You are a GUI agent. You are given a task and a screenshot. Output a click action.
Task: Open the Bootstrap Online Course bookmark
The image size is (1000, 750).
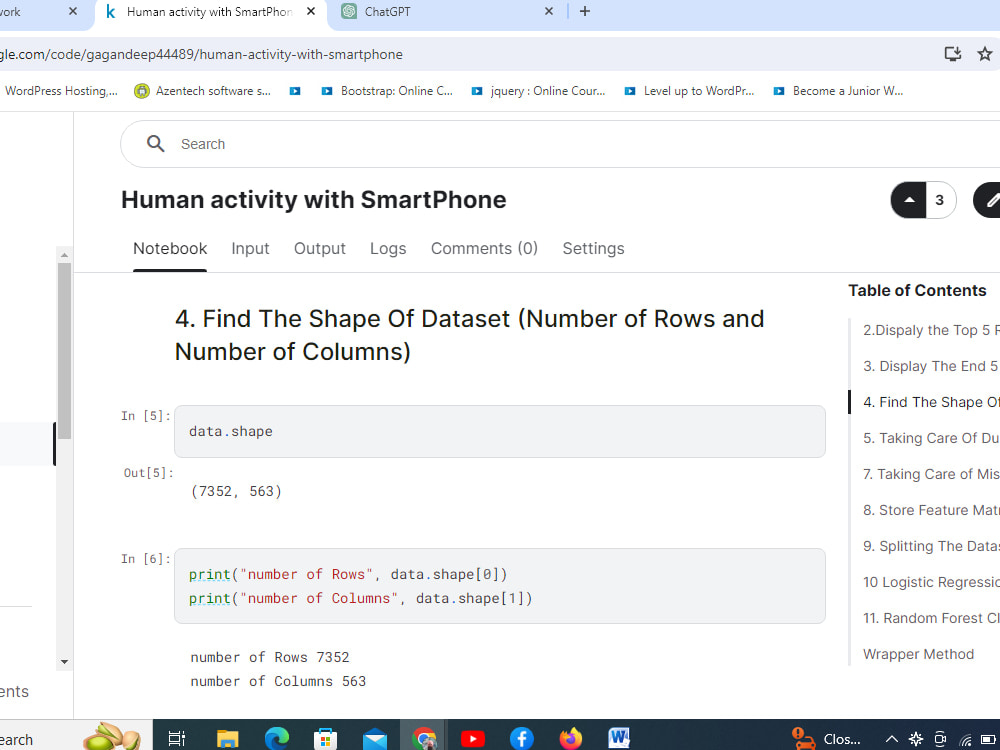pos(387,91)
